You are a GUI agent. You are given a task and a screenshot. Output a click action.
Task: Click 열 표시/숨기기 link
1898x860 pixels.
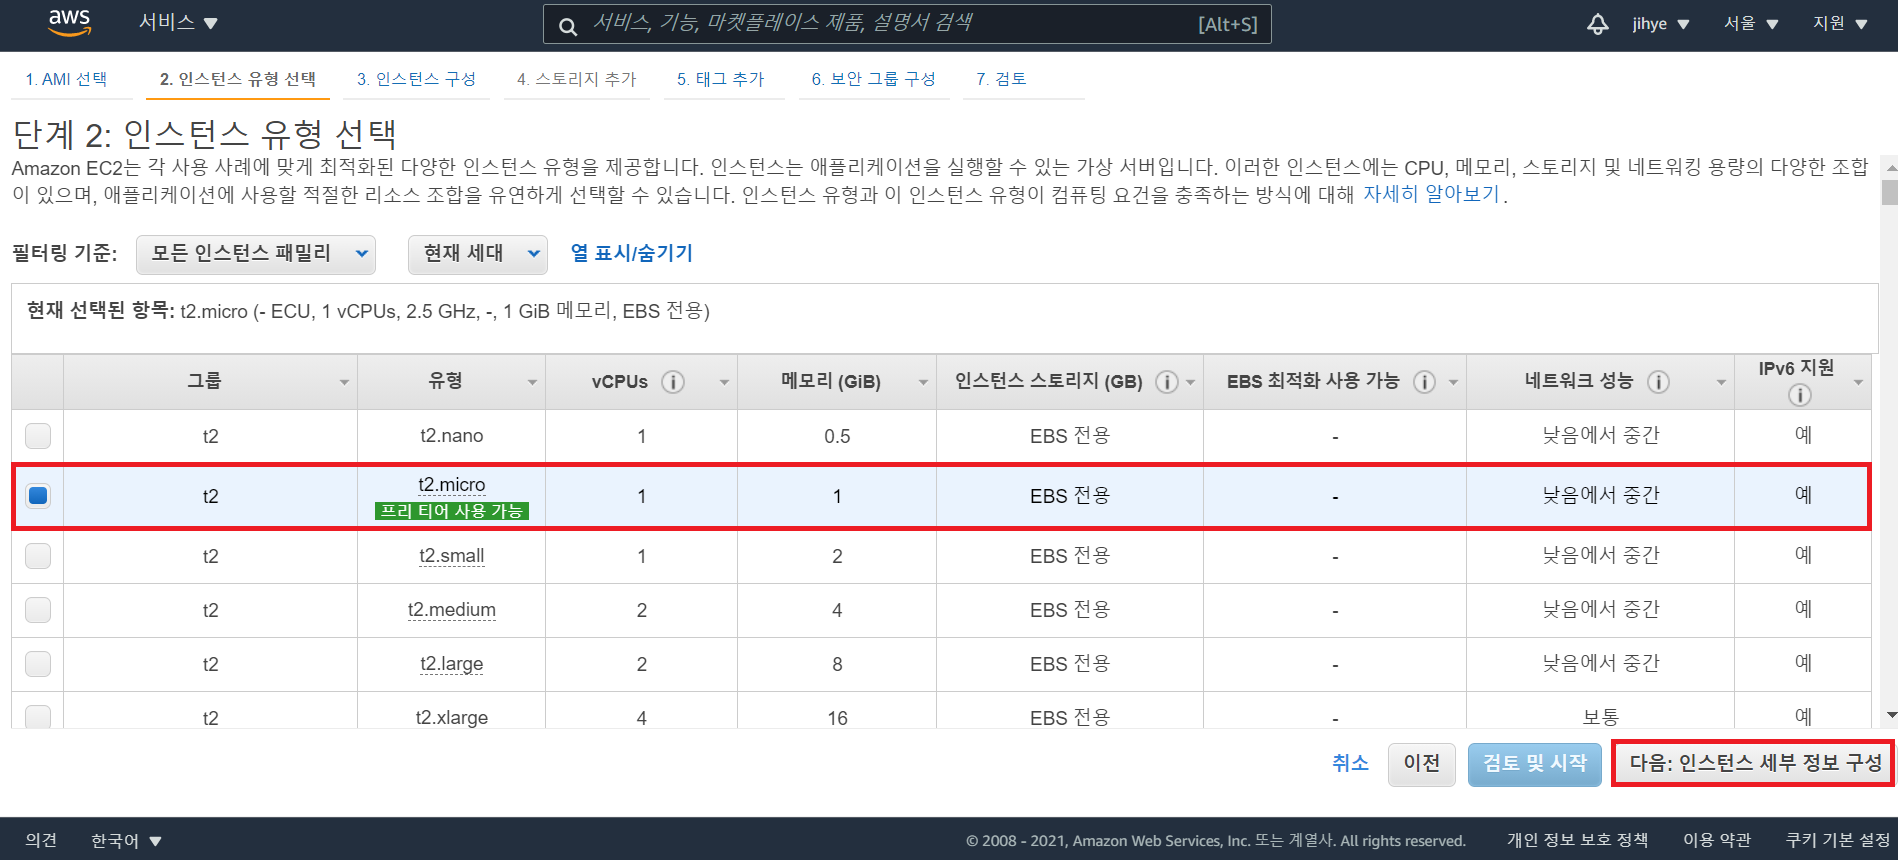pyautogui.click(x=631, y=253)
